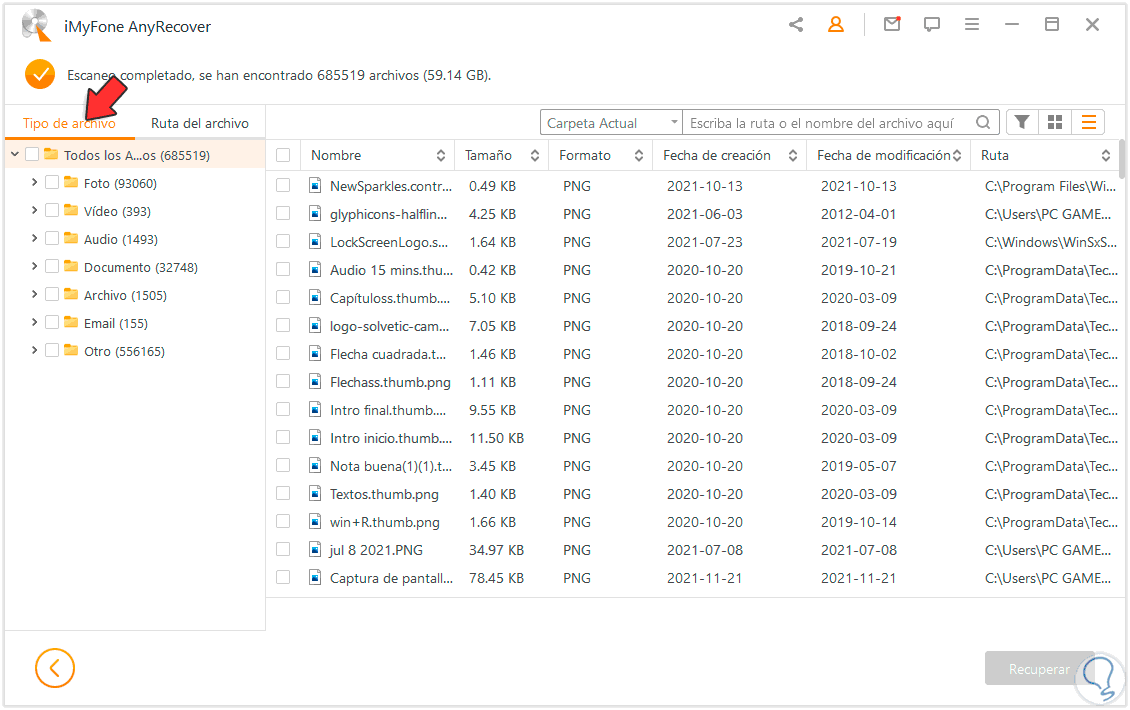Click sort arrows on Ruta column
This screenshot has width=1130, height=710.
(x=1105, y=155)
